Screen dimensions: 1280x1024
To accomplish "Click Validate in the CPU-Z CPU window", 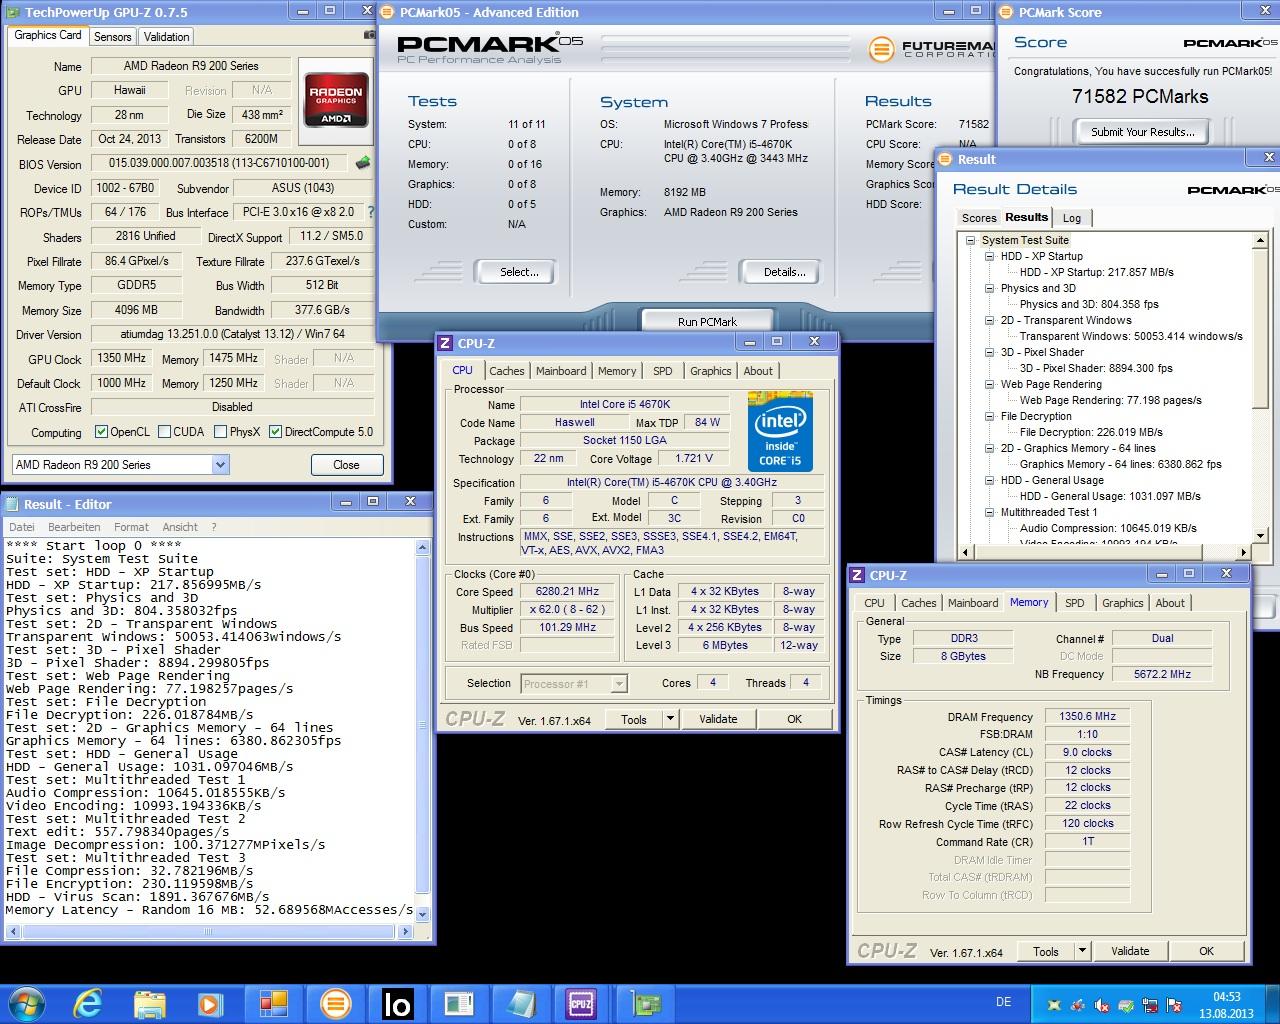I will point(718,719).
